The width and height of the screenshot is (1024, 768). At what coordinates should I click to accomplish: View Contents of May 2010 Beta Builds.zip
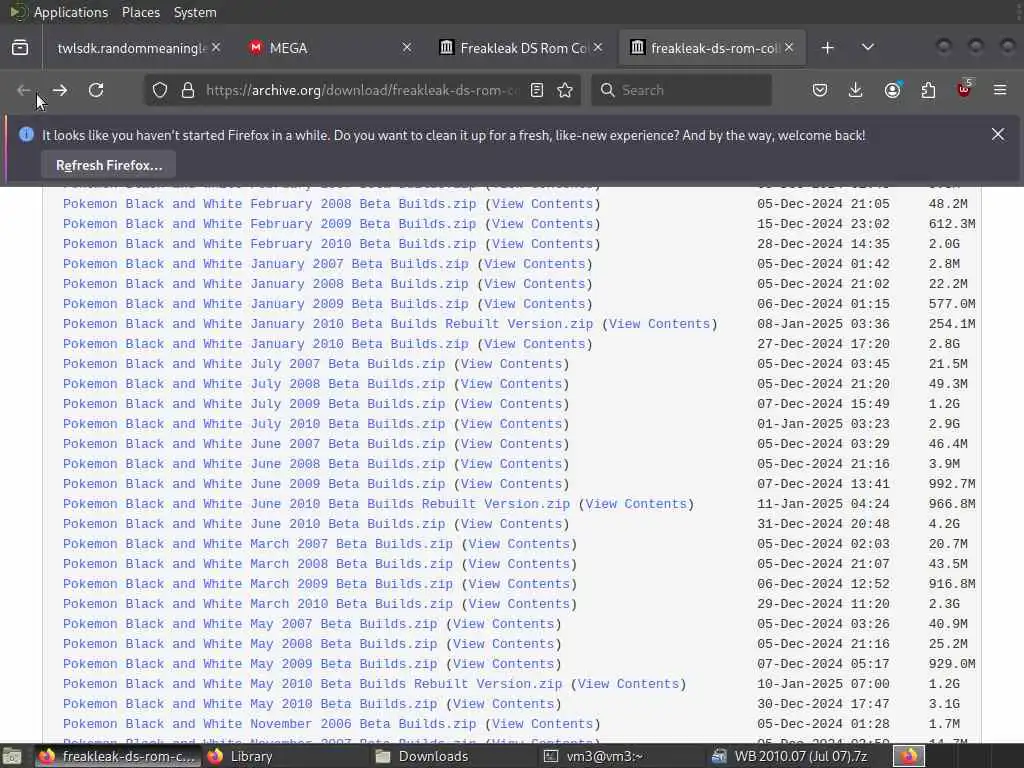504,704
